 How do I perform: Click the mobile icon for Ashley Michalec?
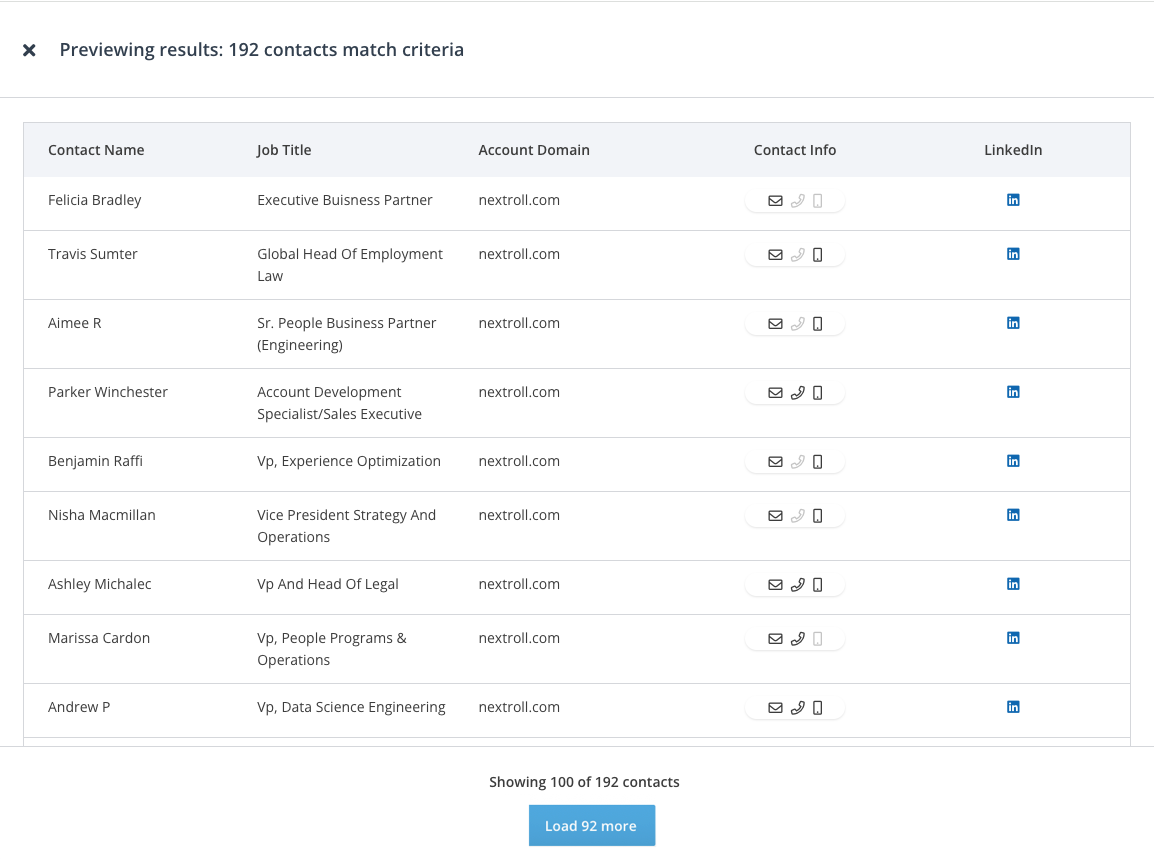817,585
